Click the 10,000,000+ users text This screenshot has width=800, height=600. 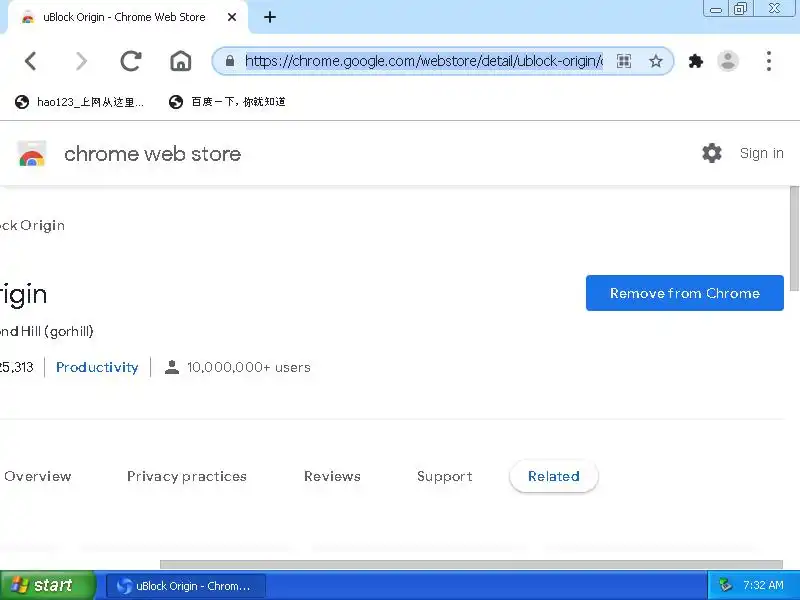click(x=248, y=367)
